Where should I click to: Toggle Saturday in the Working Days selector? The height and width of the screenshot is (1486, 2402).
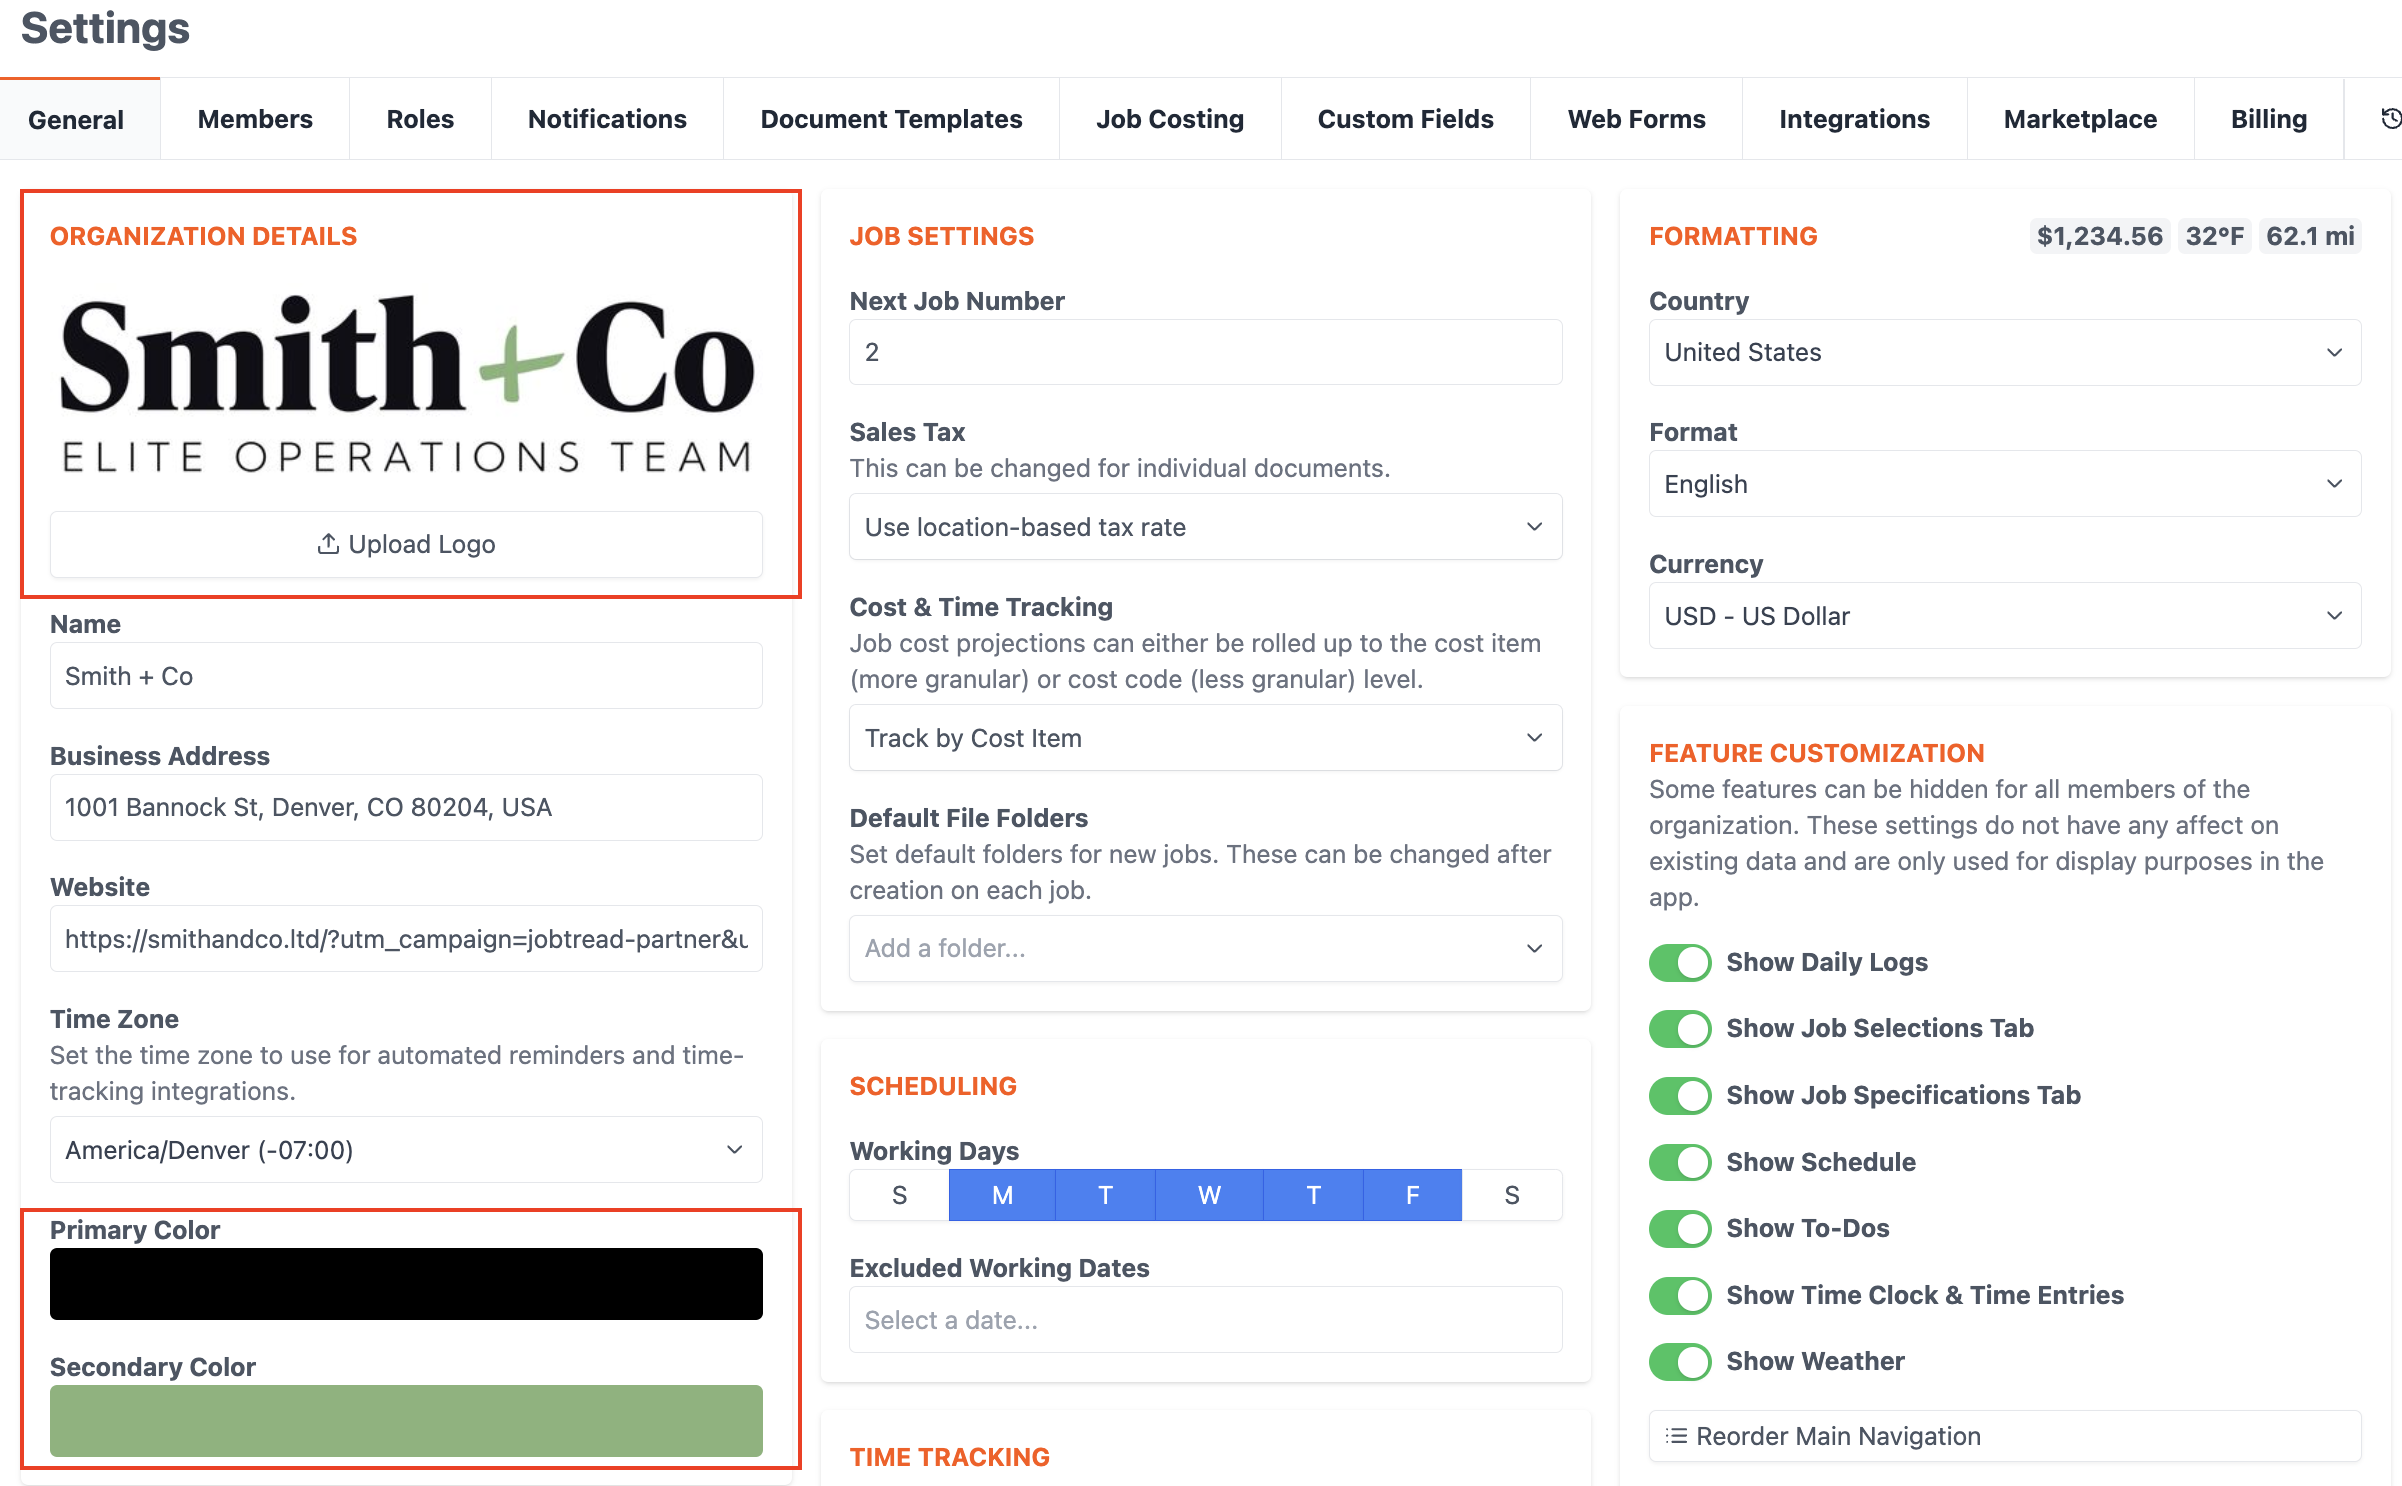tap(1511, 1195)
